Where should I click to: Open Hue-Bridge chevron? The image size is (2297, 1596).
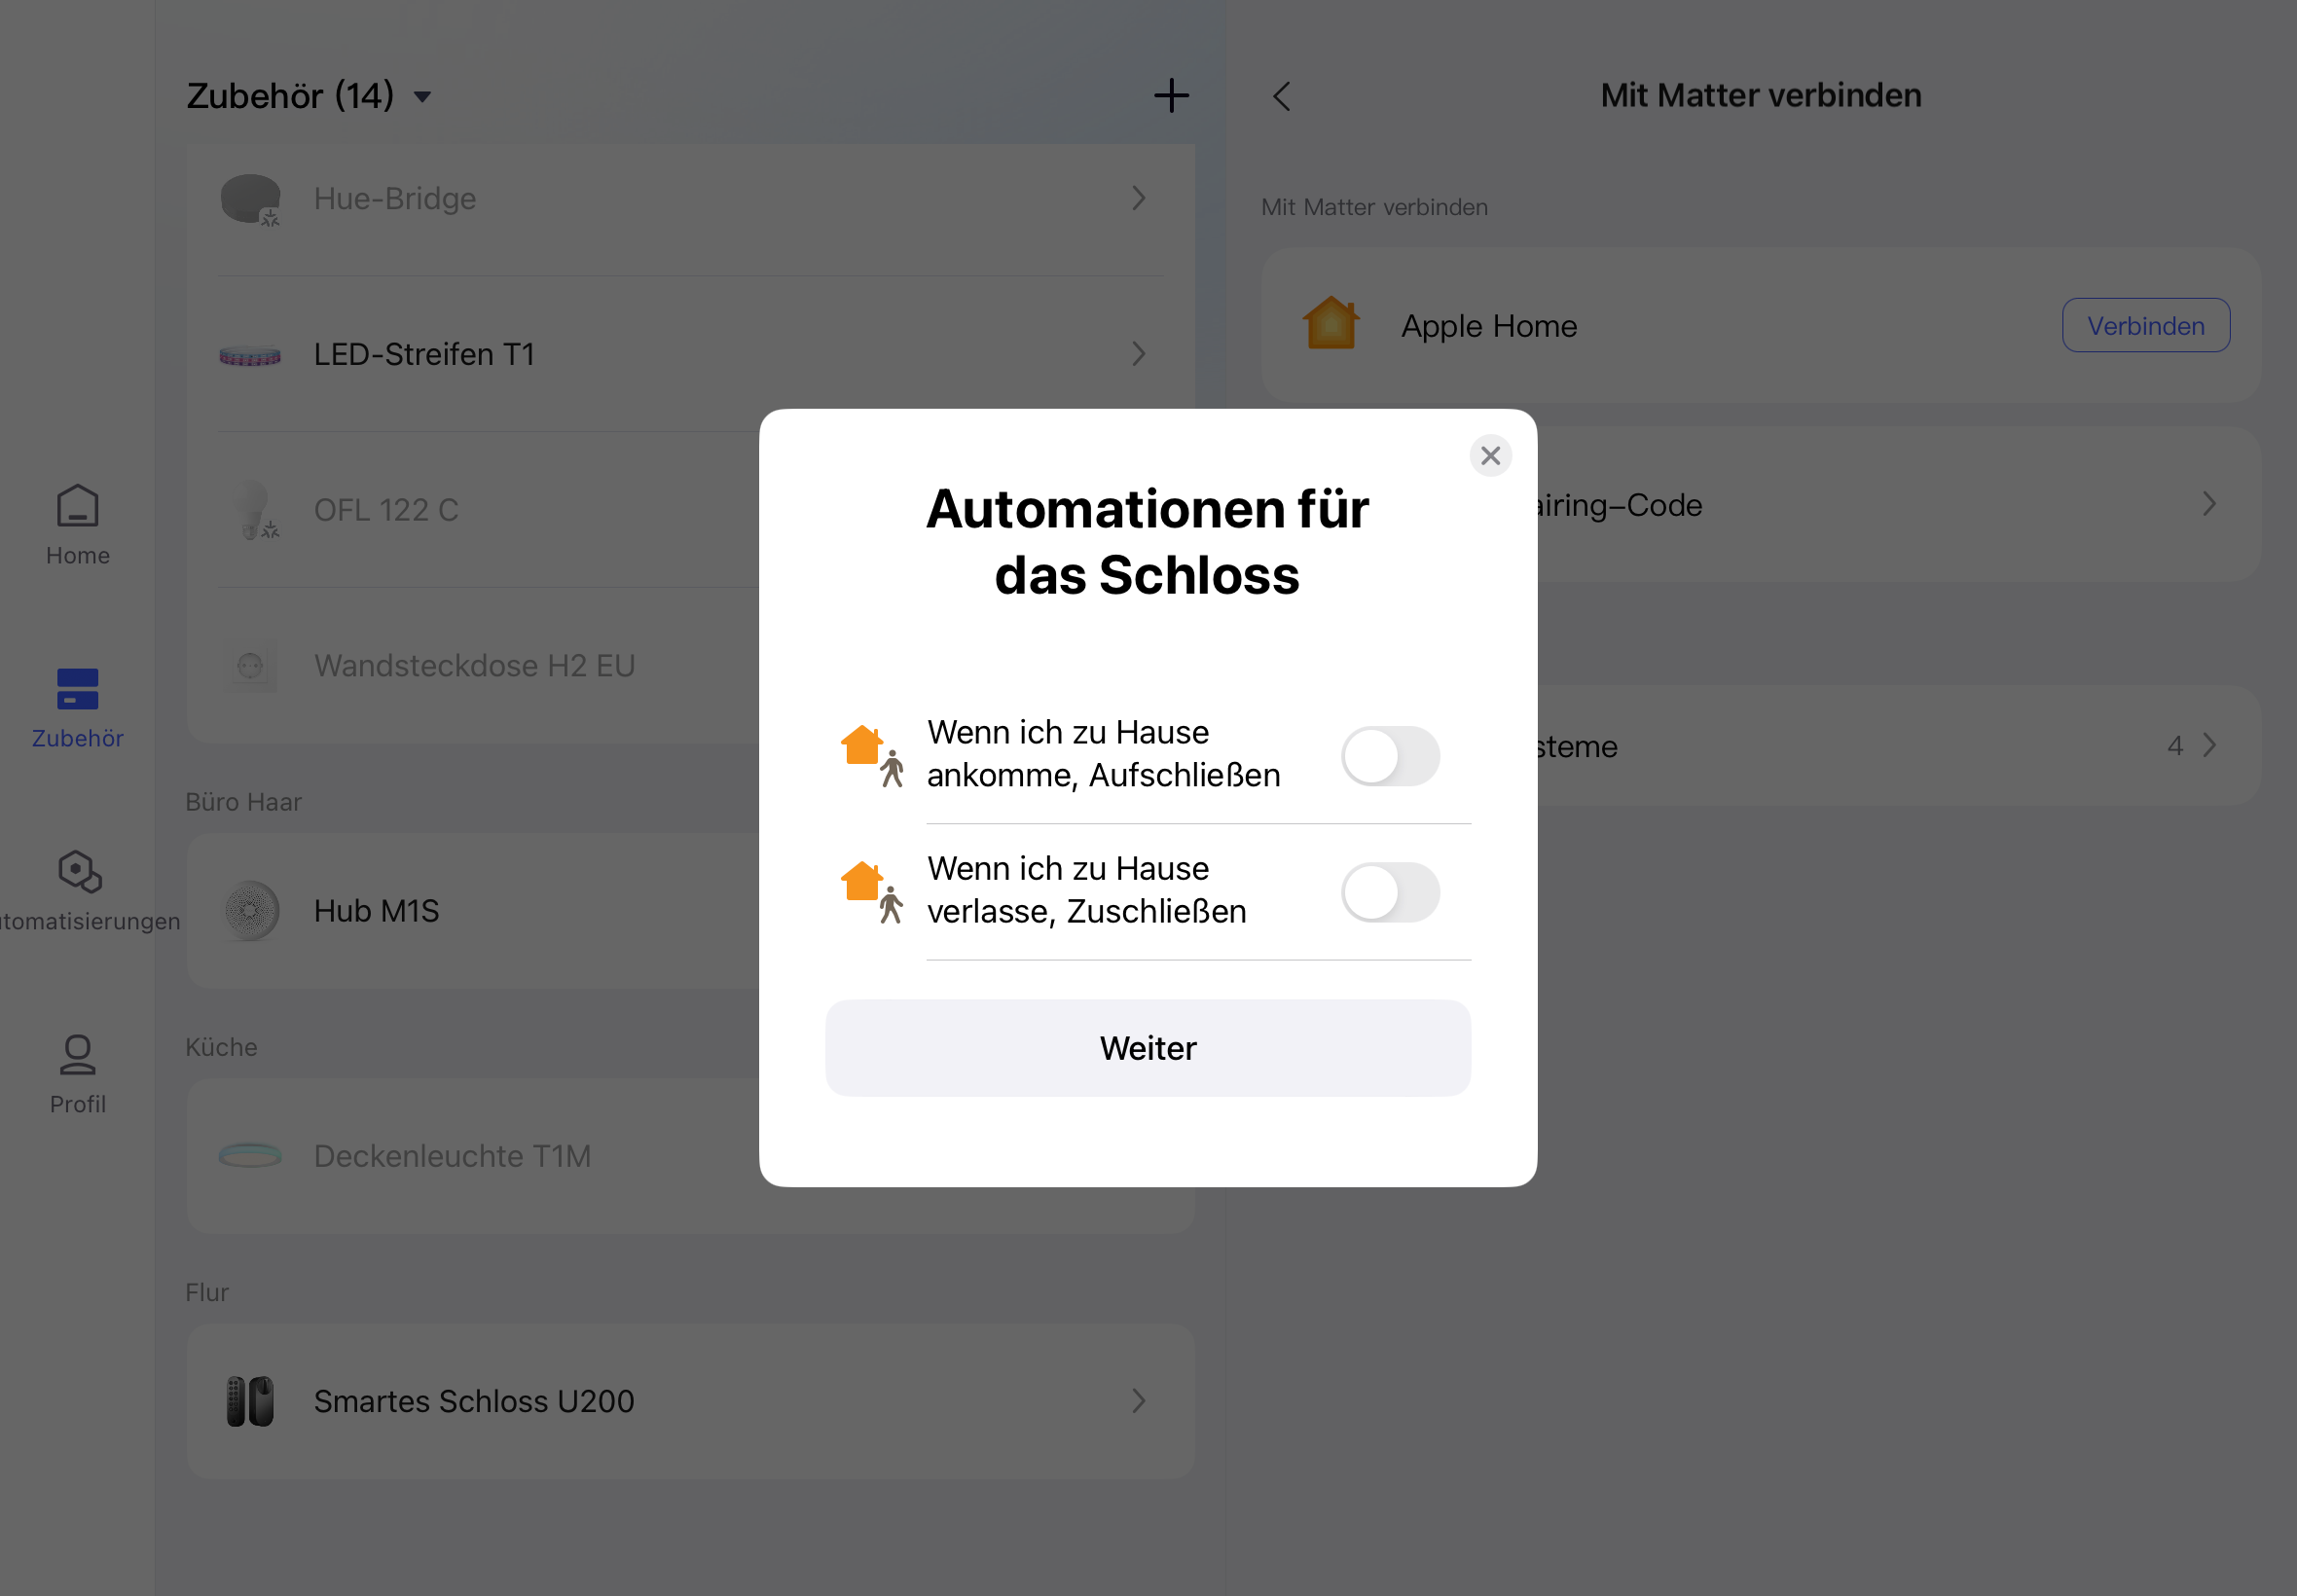point(1138,198)
